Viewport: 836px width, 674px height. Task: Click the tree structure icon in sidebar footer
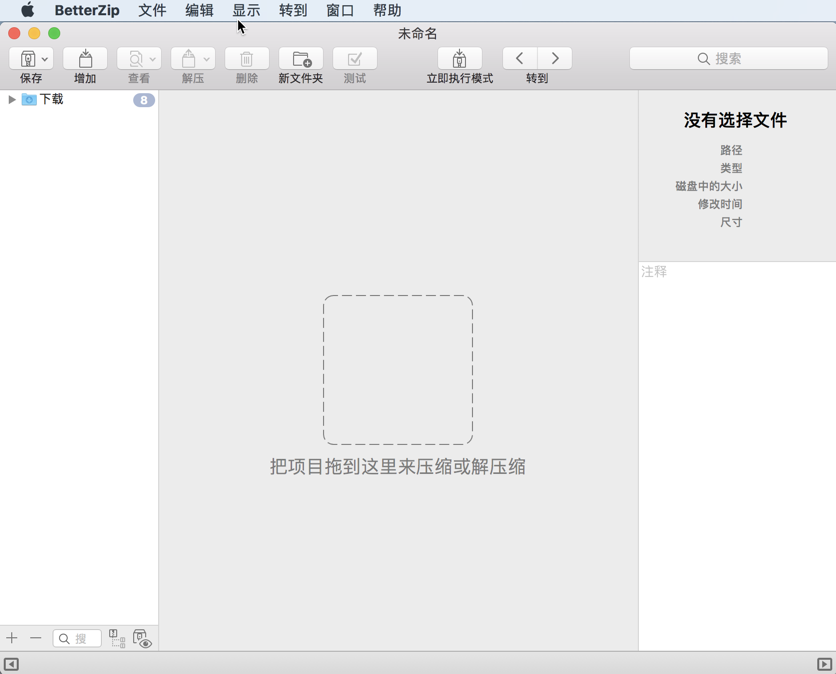[117, 638]
